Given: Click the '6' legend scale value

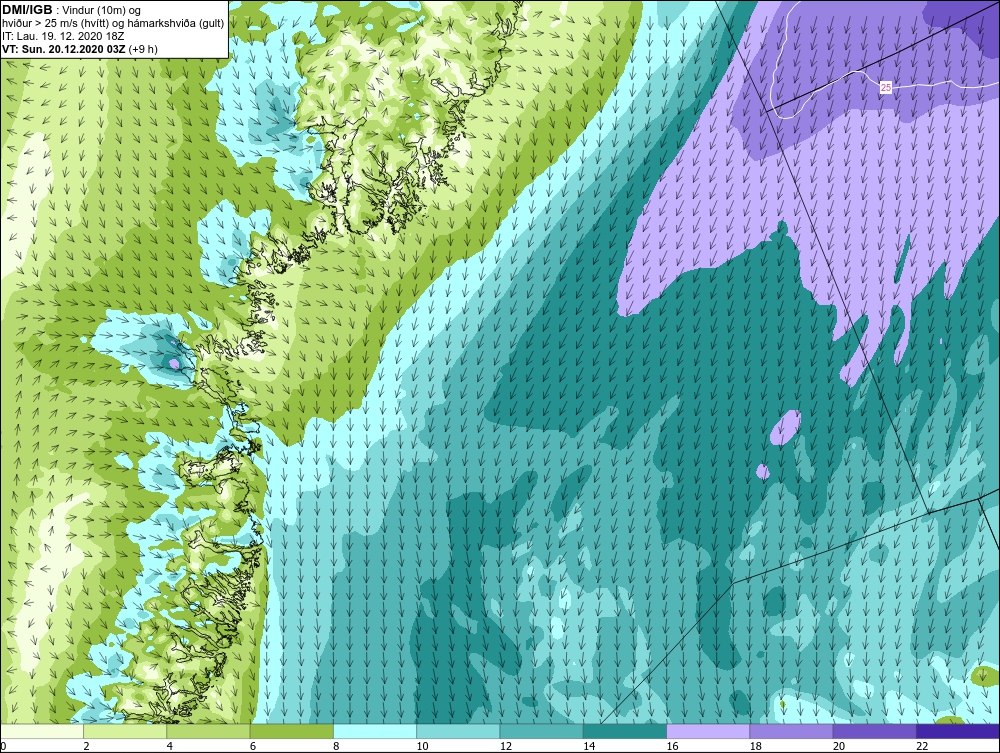Looking at the screenshot, I should pos(253,747).
